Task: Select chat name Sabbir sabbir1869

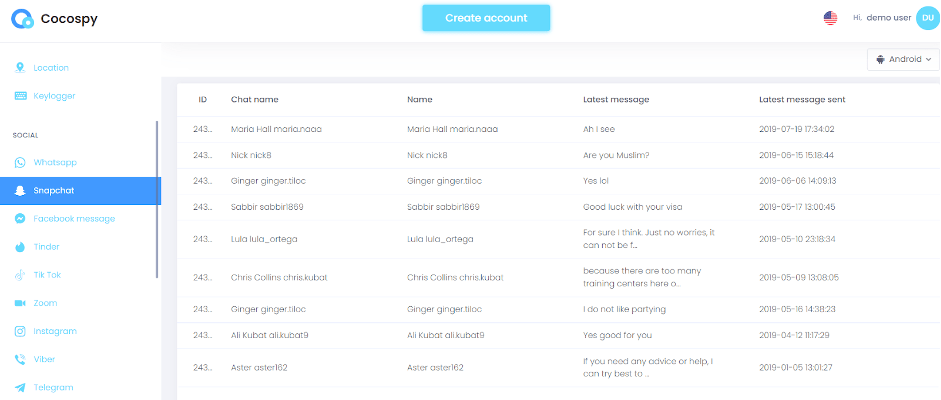Action: (267, 207)
